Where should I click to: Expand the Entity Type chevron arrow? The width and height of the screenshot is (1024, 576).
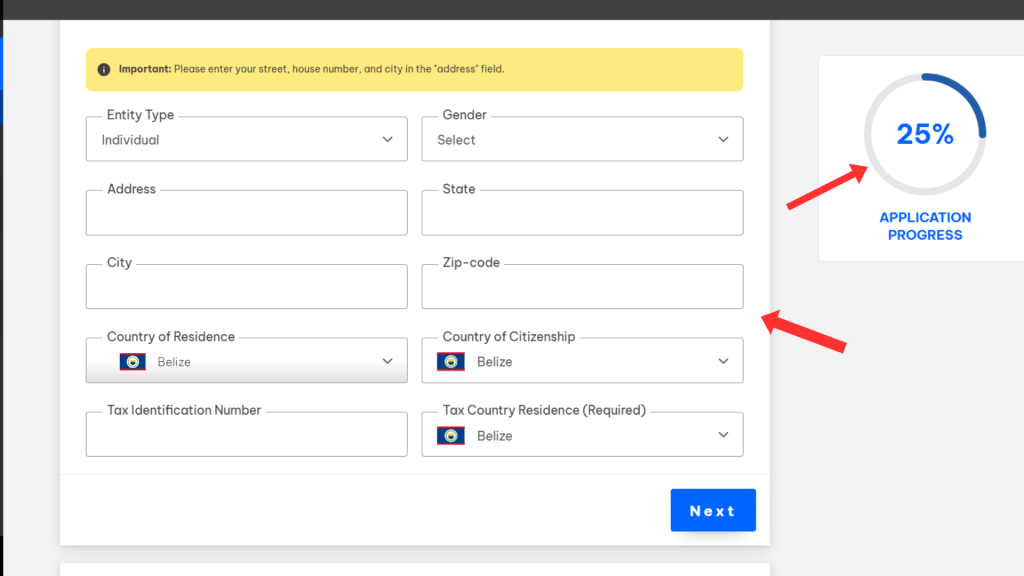[x=388, y=140]
